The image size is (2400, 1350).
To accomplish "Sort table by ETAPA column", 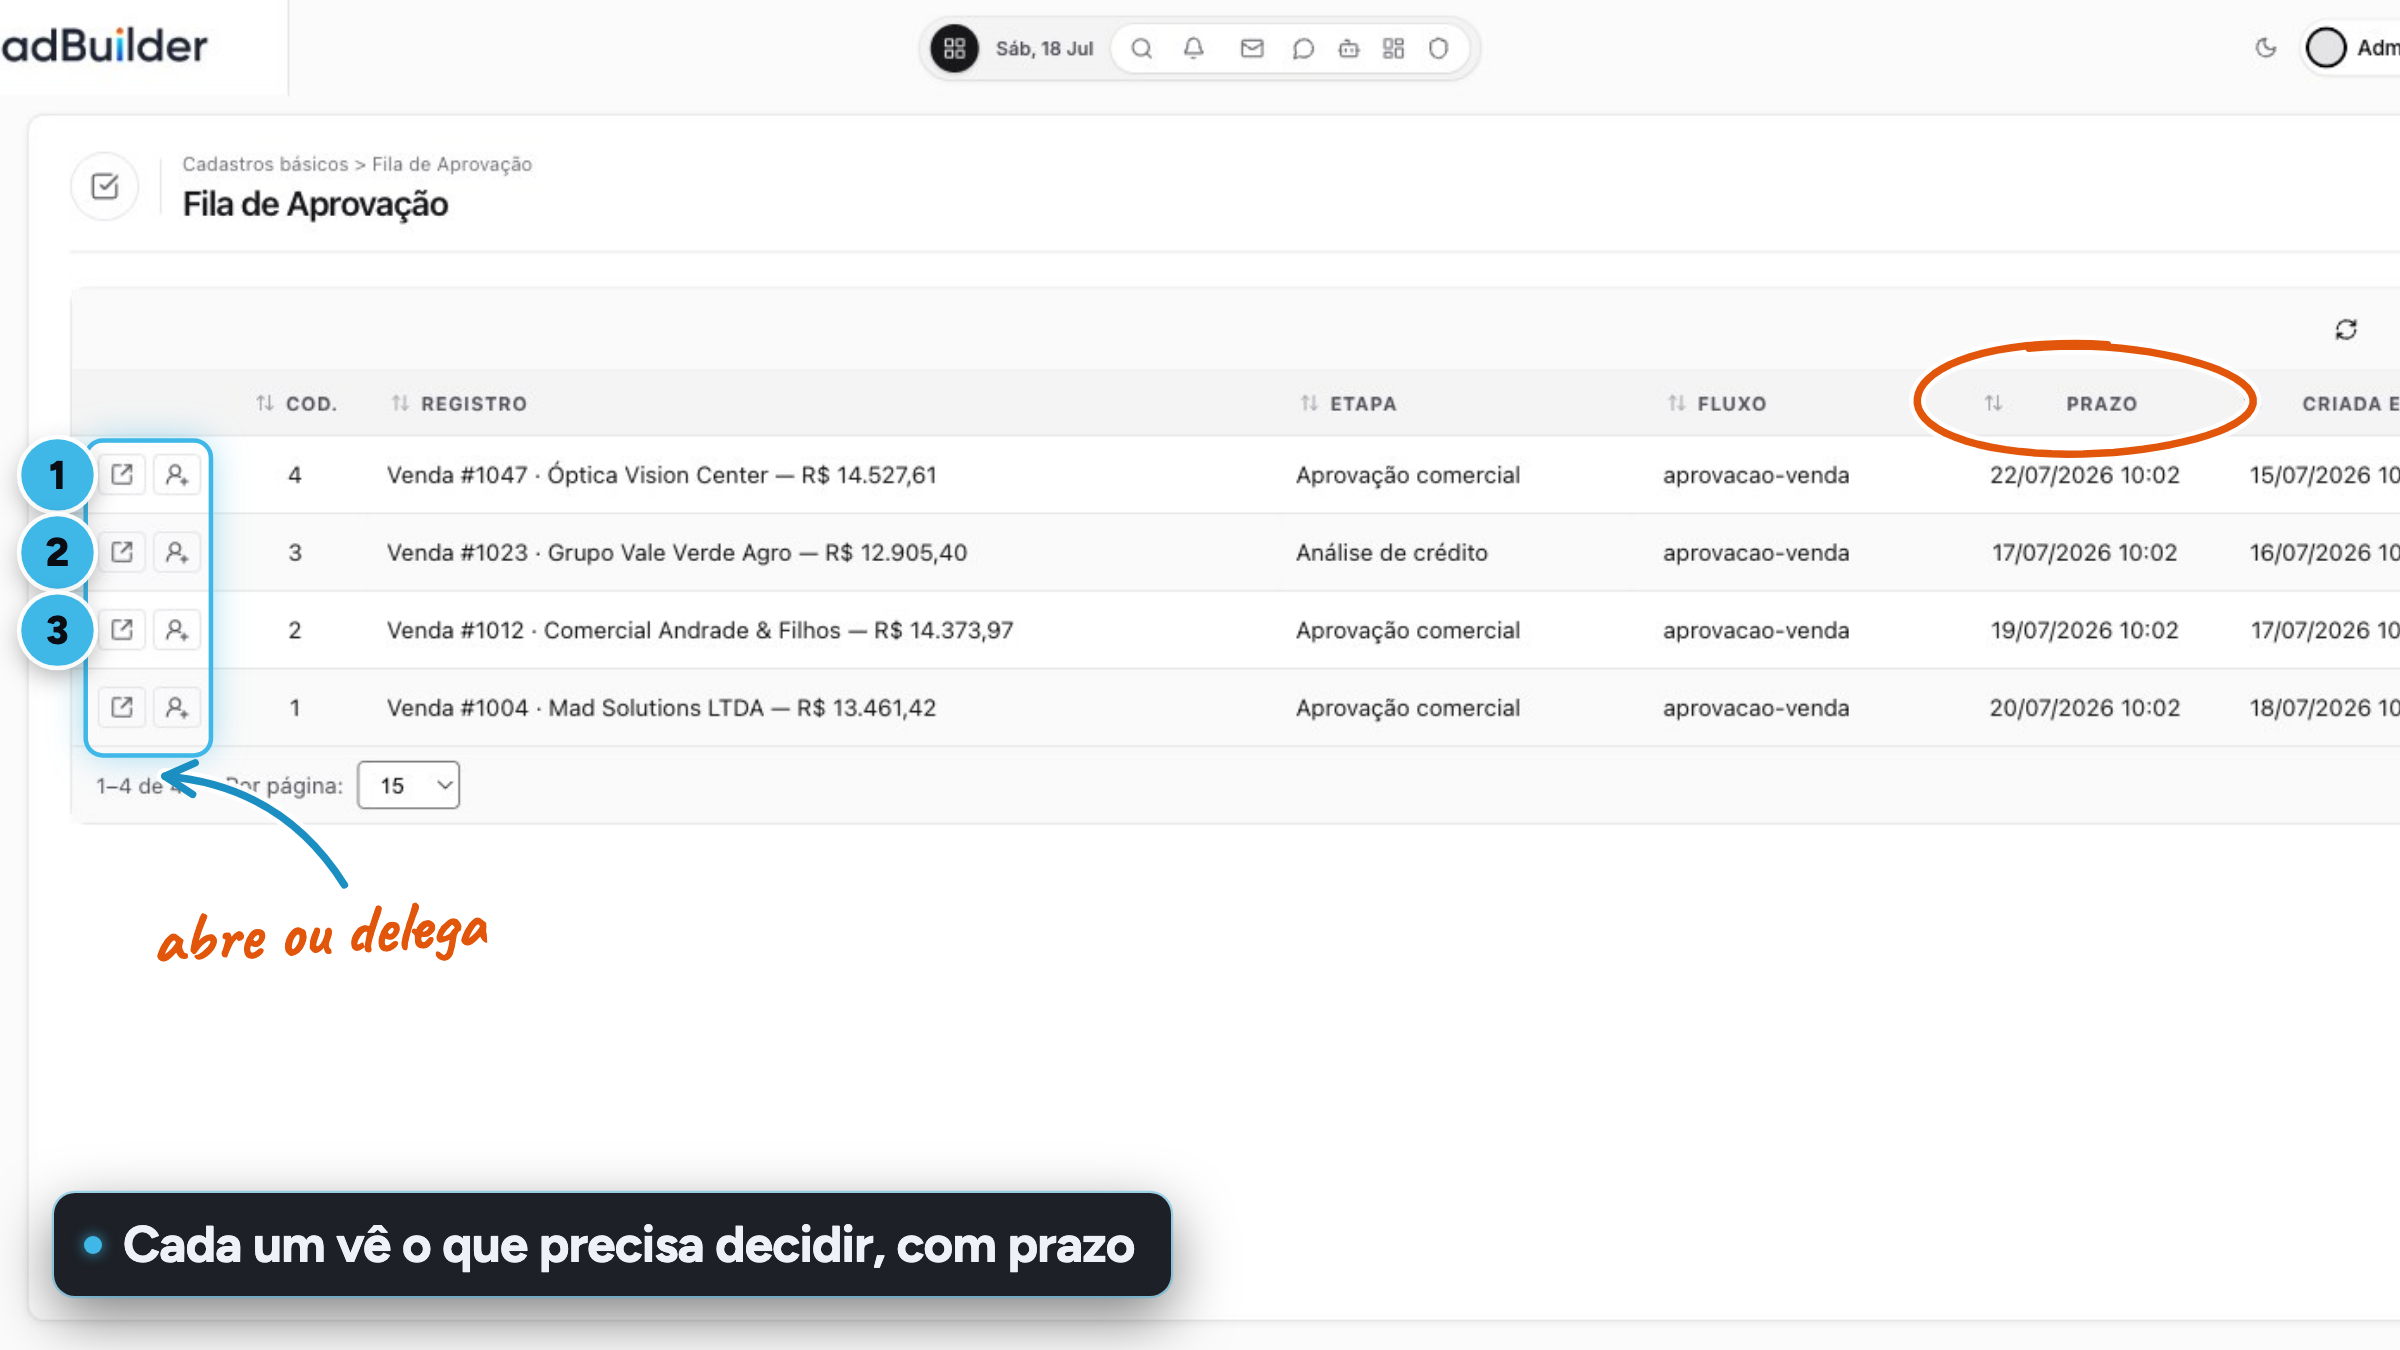I will (x=1348, y=404).
